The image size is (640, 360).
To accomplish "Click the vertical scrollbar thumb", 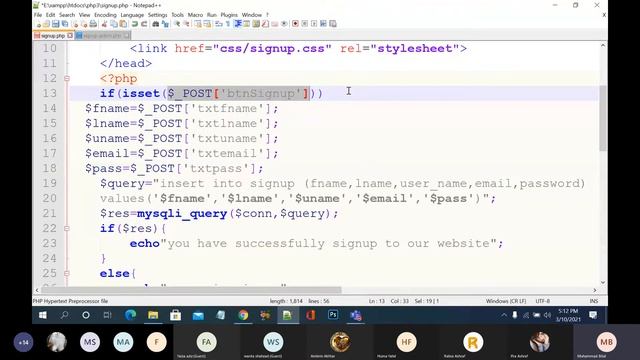I will [x=603, y=118].
